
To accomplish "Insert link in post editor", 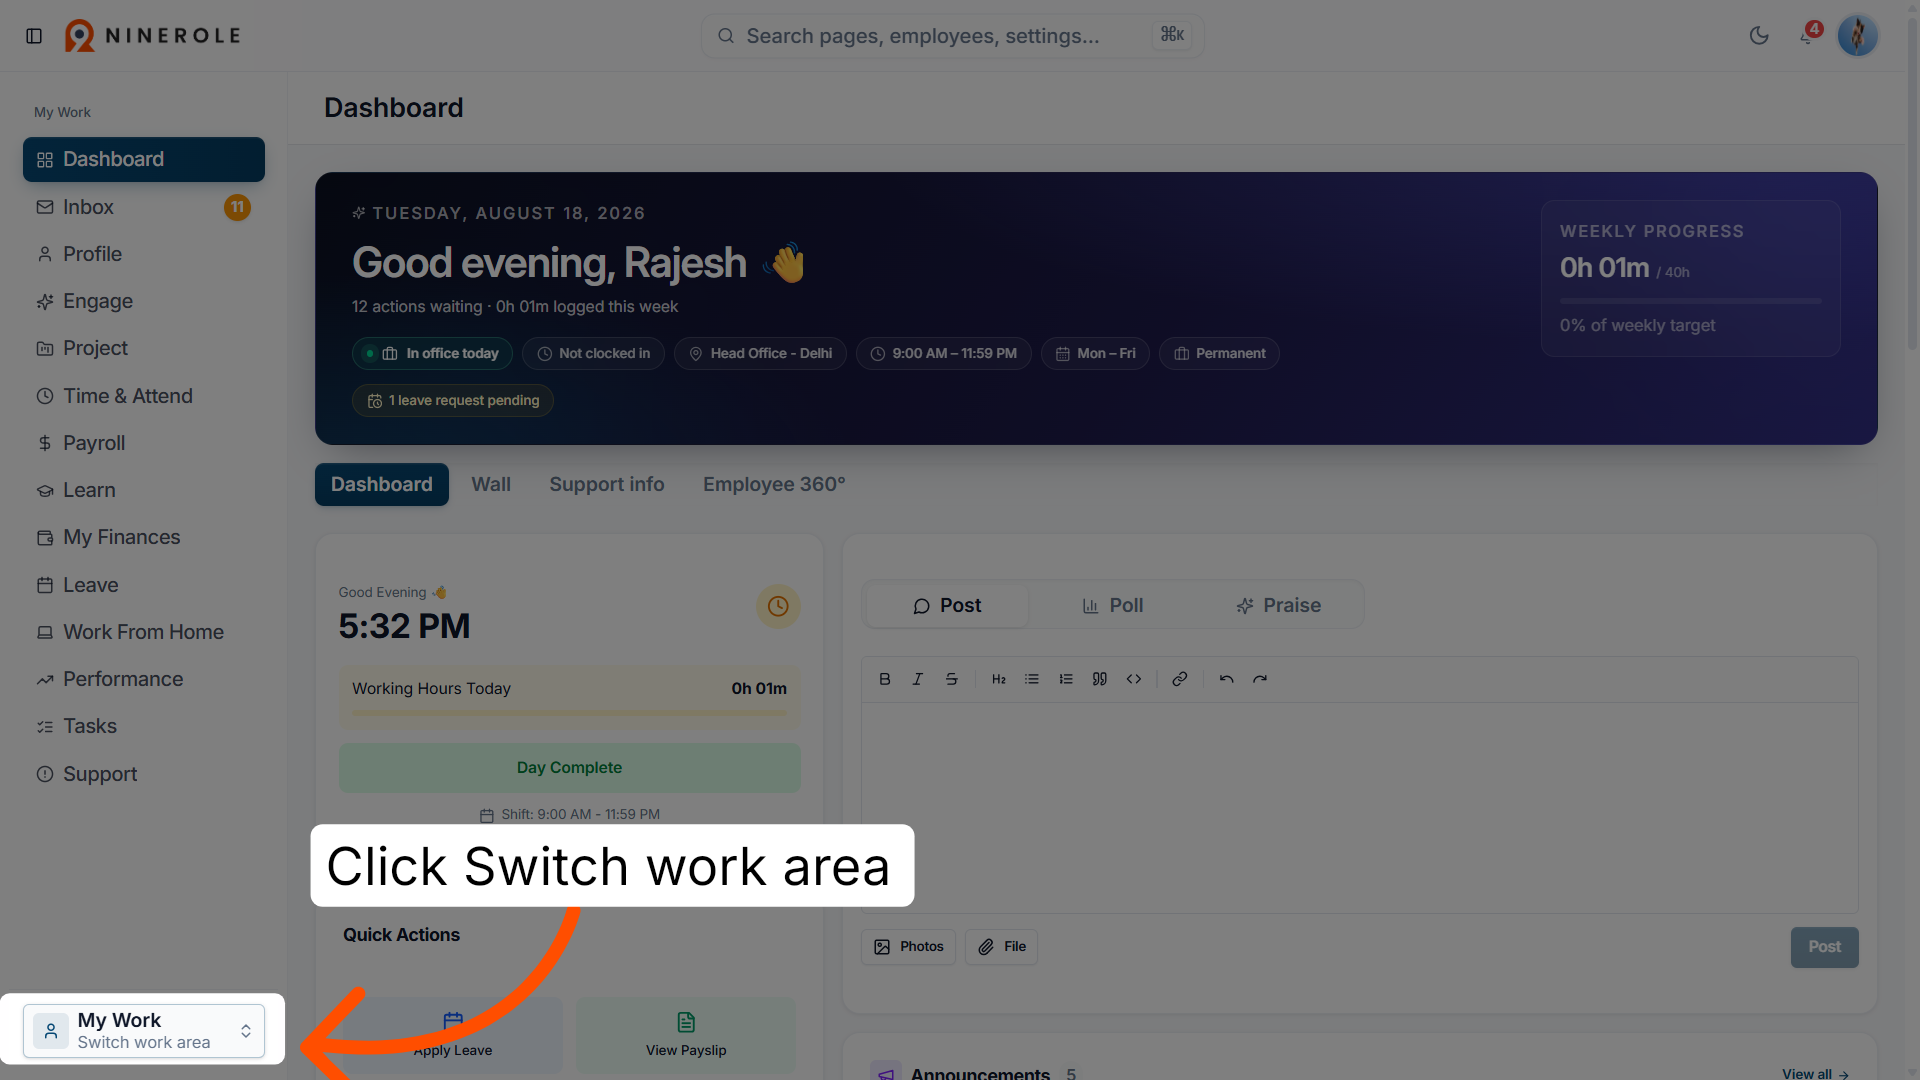I will [x=1180, y=679].
